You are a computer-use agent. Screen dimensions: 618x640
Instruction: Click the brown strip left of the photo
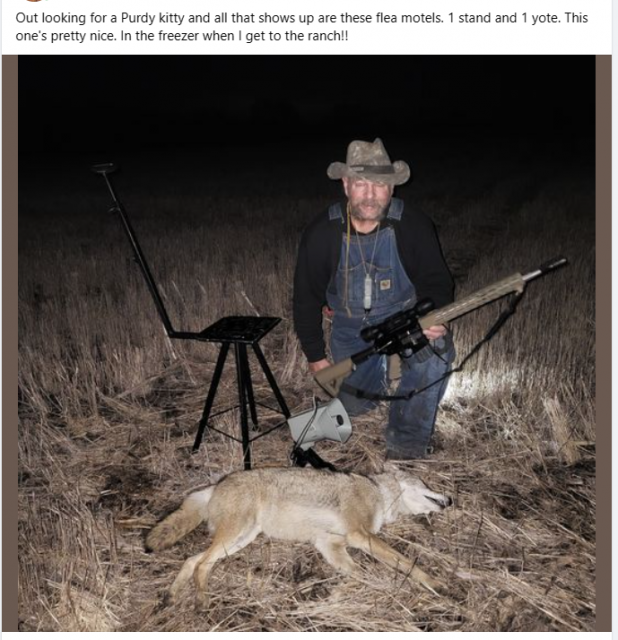[10, 343]
